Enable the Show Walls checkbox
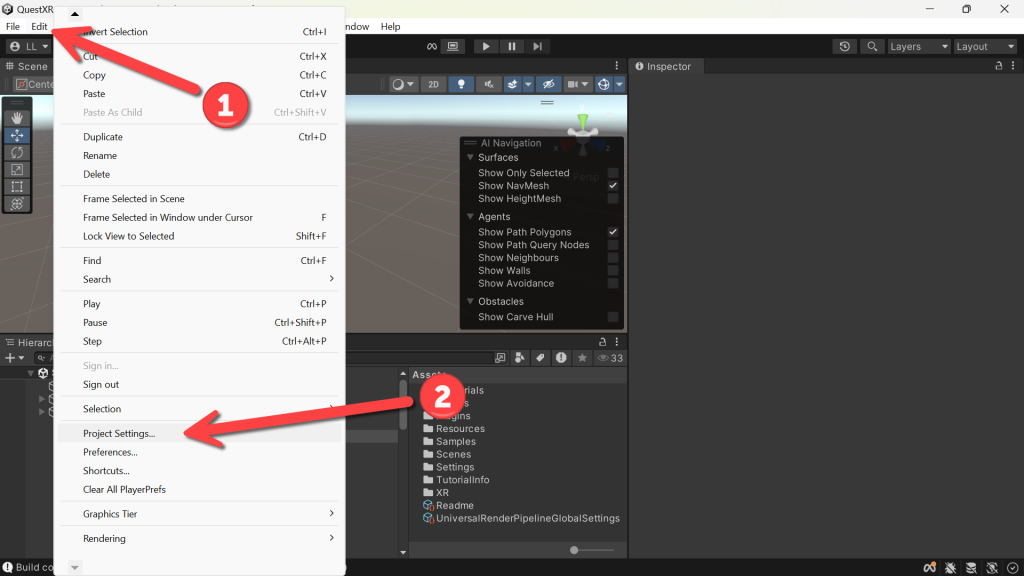The height and width of the screenshot is (576, 1024). pos(613,270)
